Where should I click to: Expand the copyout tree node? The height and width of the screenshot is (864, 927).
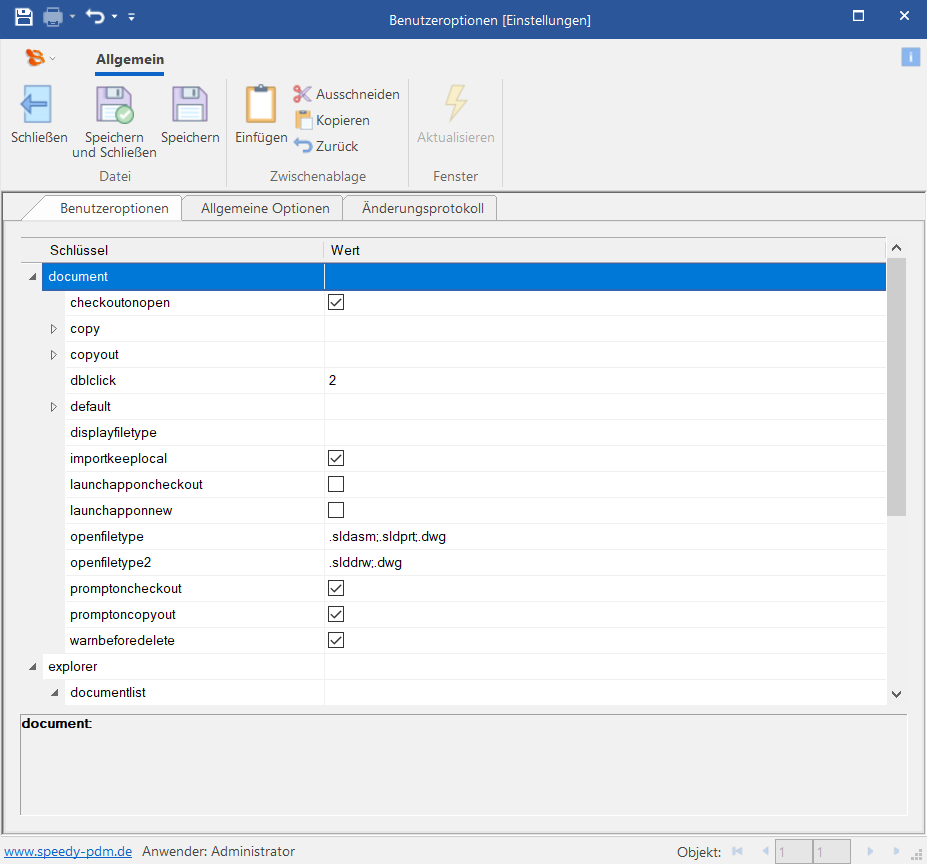pos(54,355)
